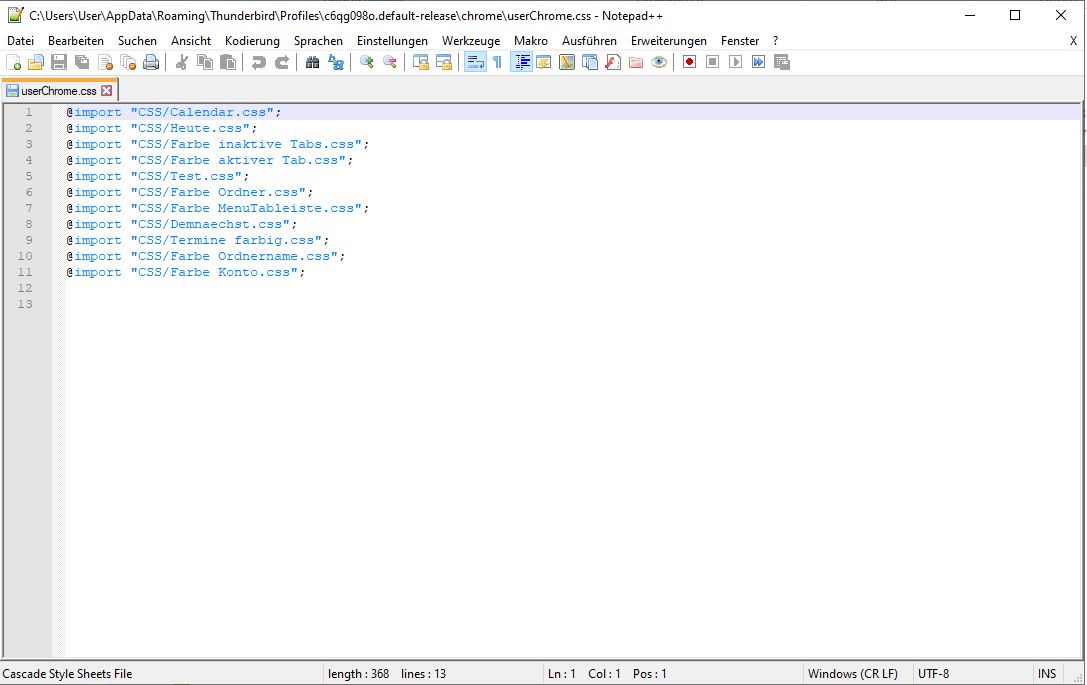Toggle monitoring with the eye icon

tap(658, 62)
